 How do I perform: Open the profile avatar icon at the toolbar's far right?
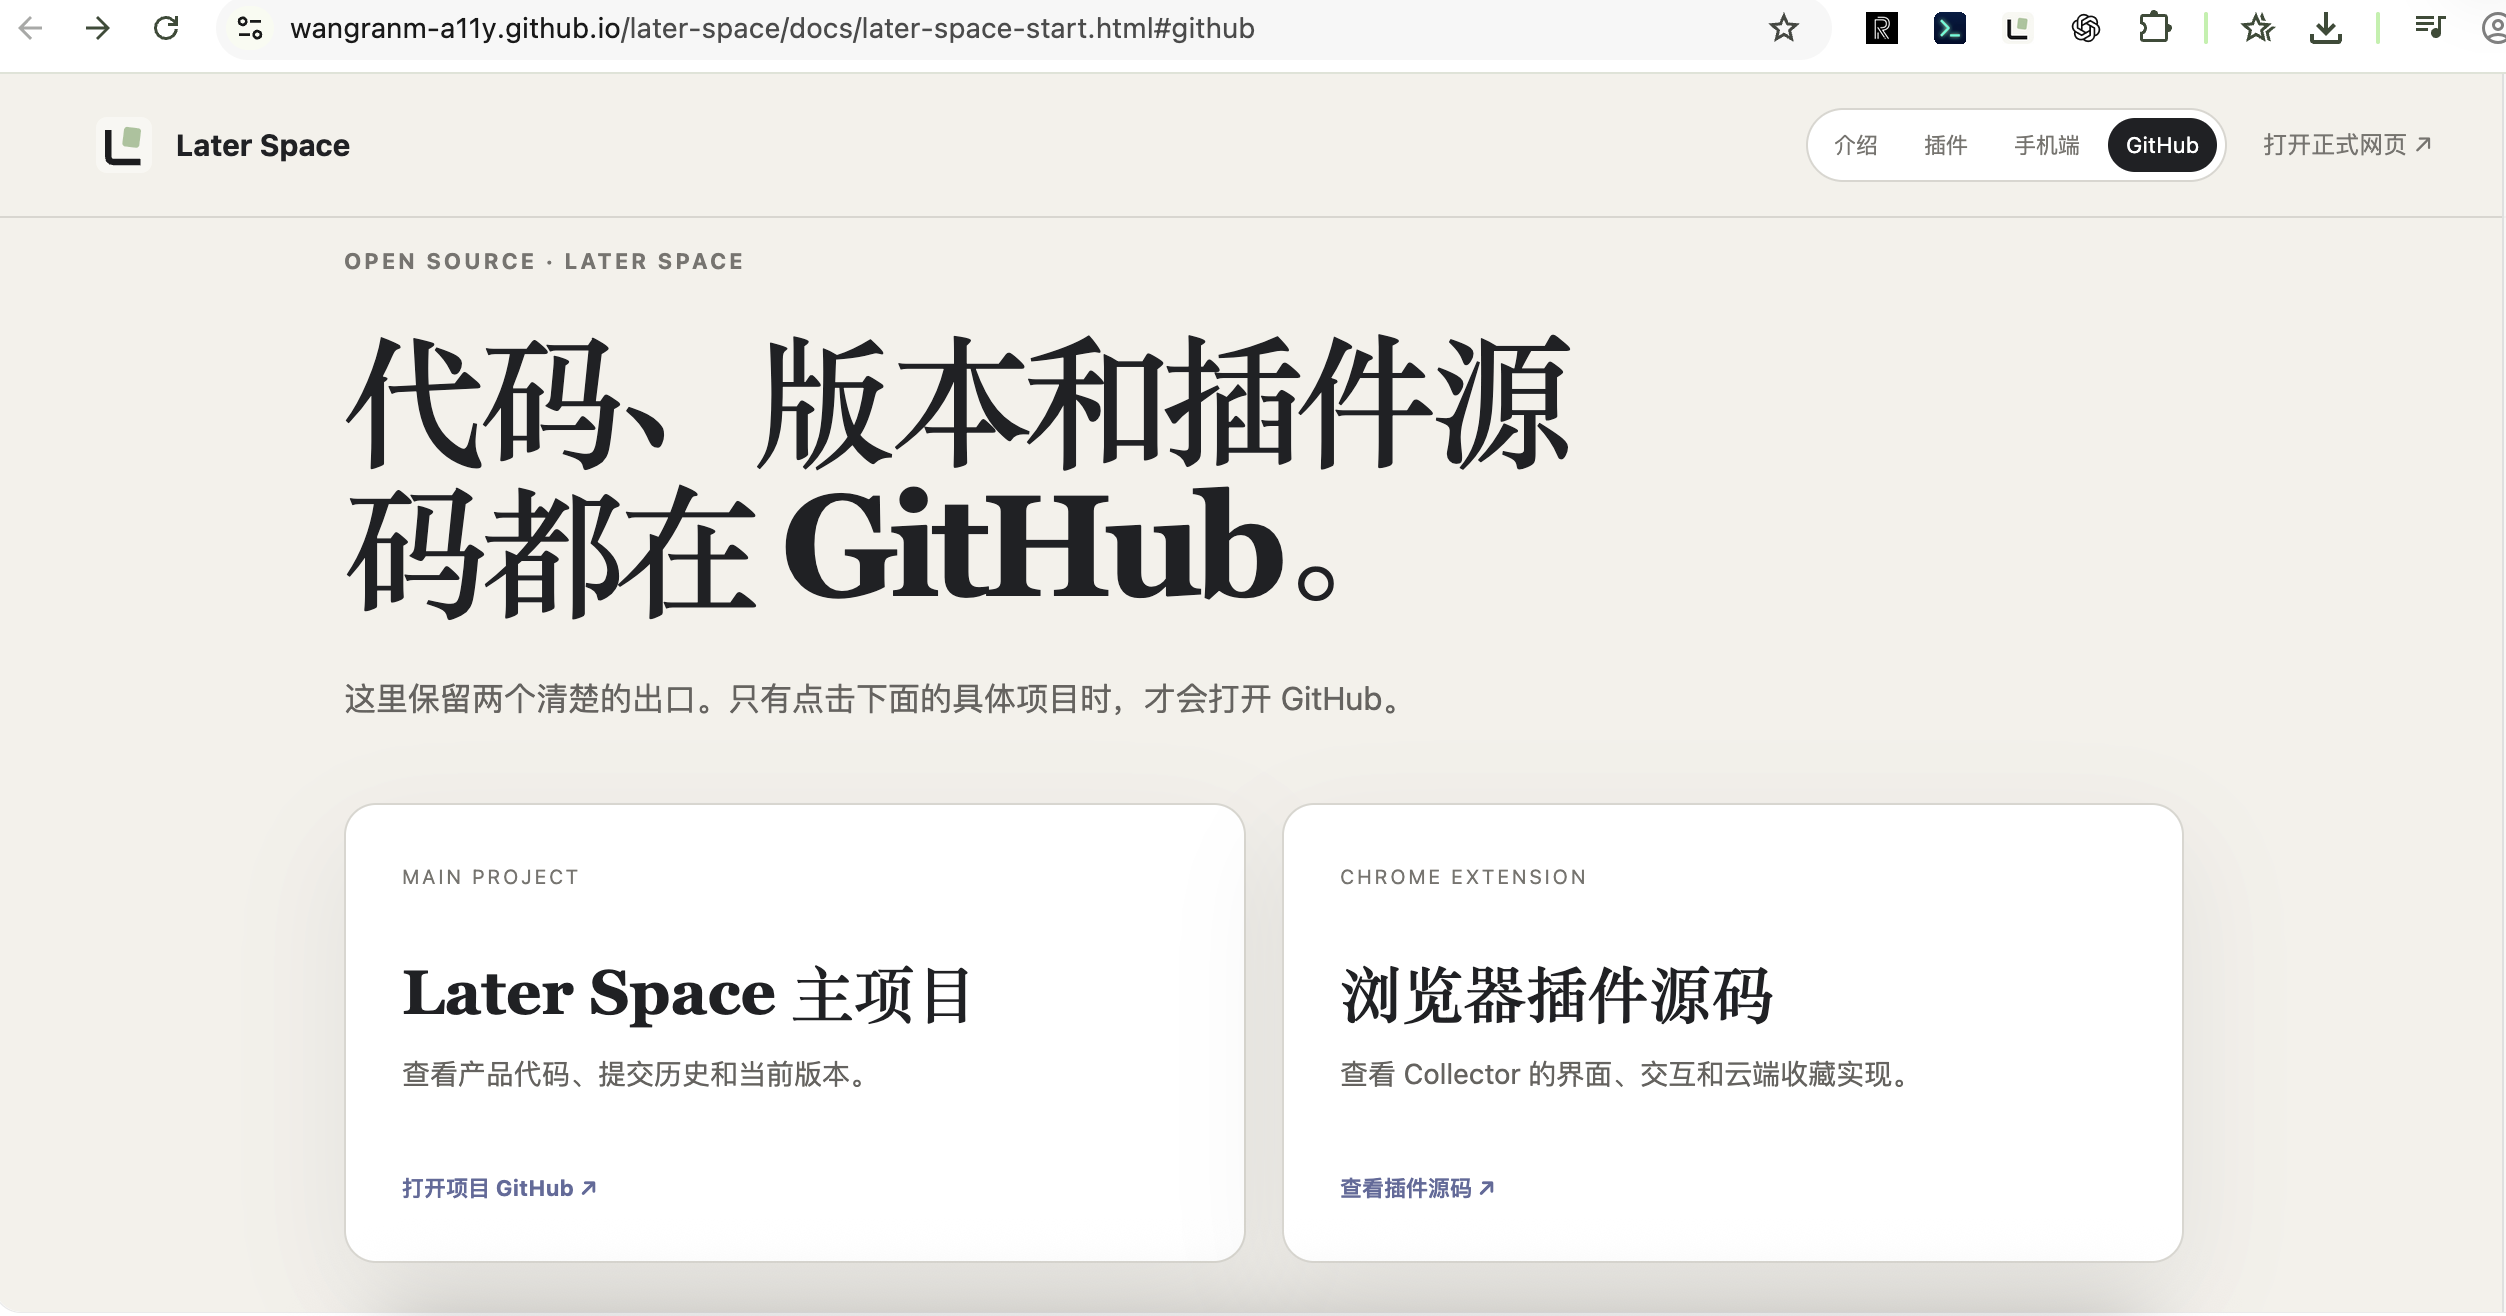pyautogui.click(x=2494, y=28)
